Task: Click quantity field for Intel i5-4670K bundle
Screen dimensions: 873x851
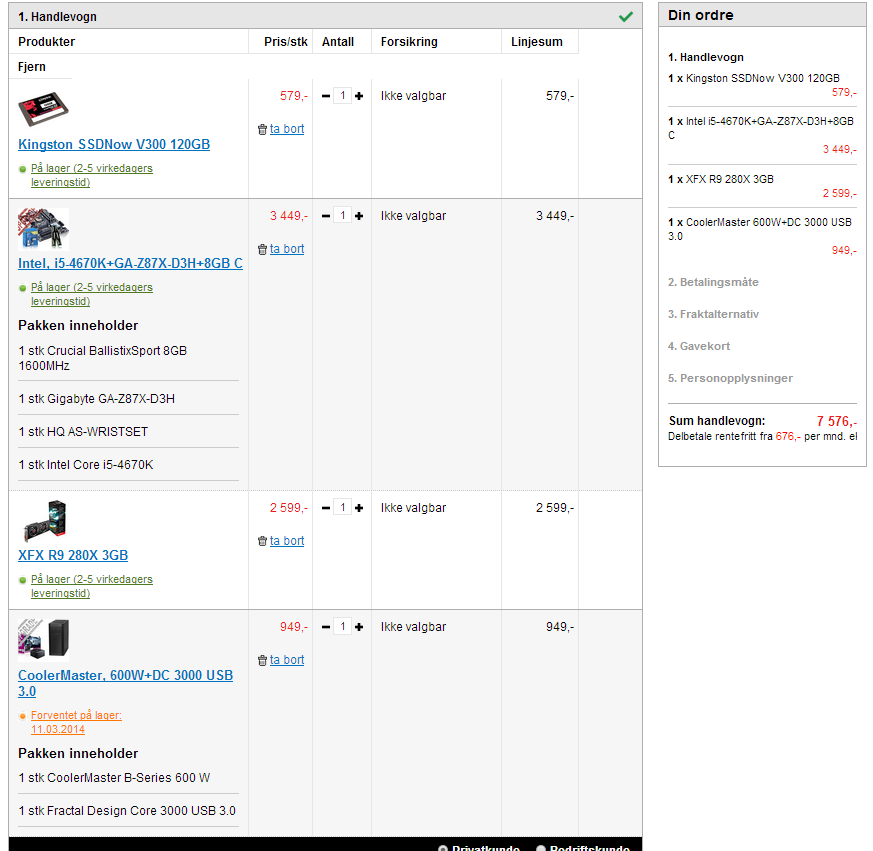Action: [x=342, y=216]
